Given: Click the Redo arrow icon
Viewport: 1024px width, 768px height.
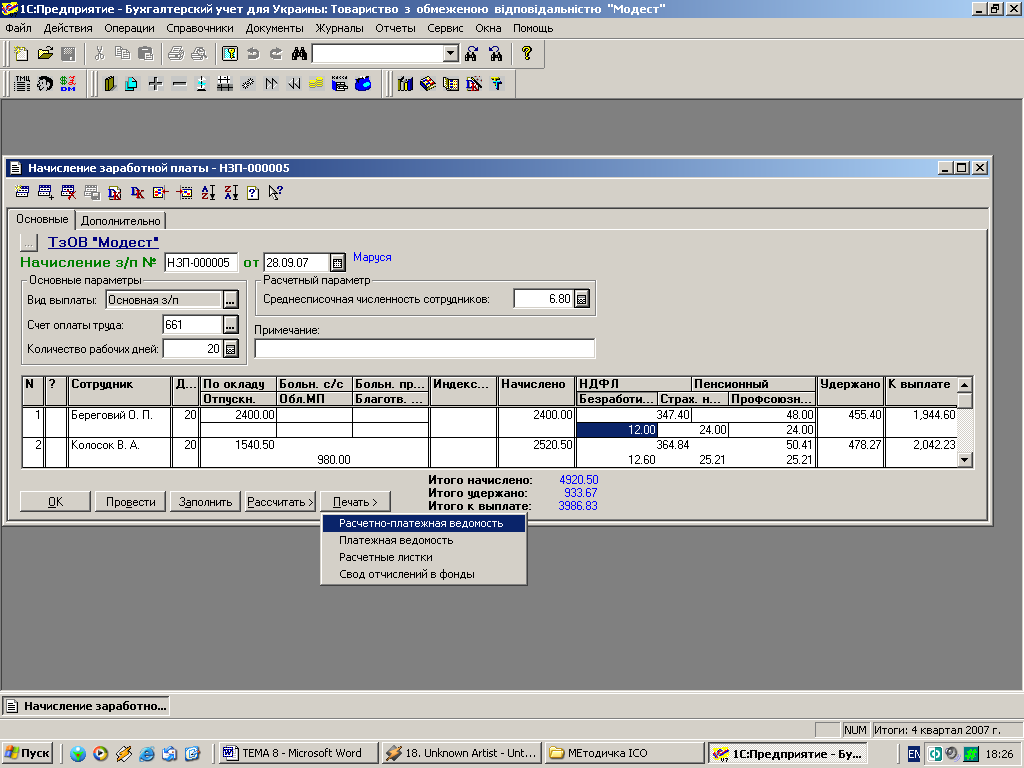Looking at the screenshot, I should pyautogui.click(x=276, y=54).
